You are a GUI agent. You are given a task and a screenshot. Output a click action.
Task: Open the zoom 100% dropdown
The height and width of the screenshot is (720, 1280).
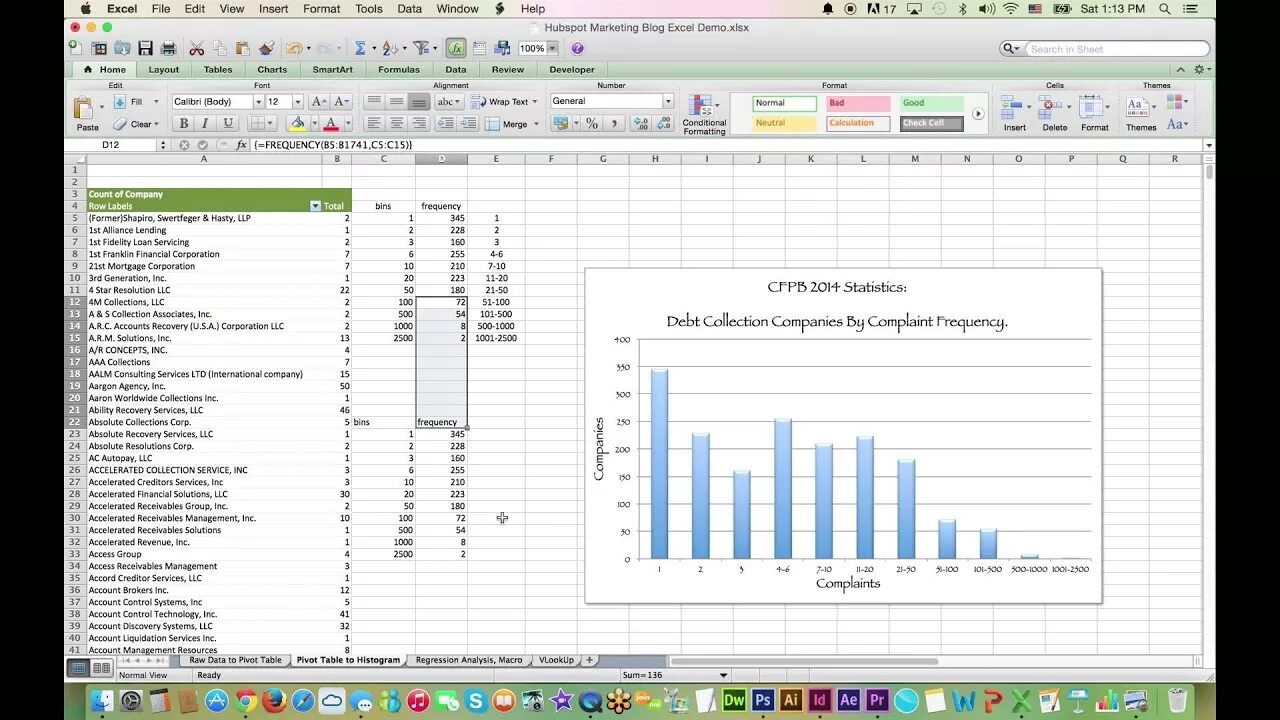pos(552,48)
